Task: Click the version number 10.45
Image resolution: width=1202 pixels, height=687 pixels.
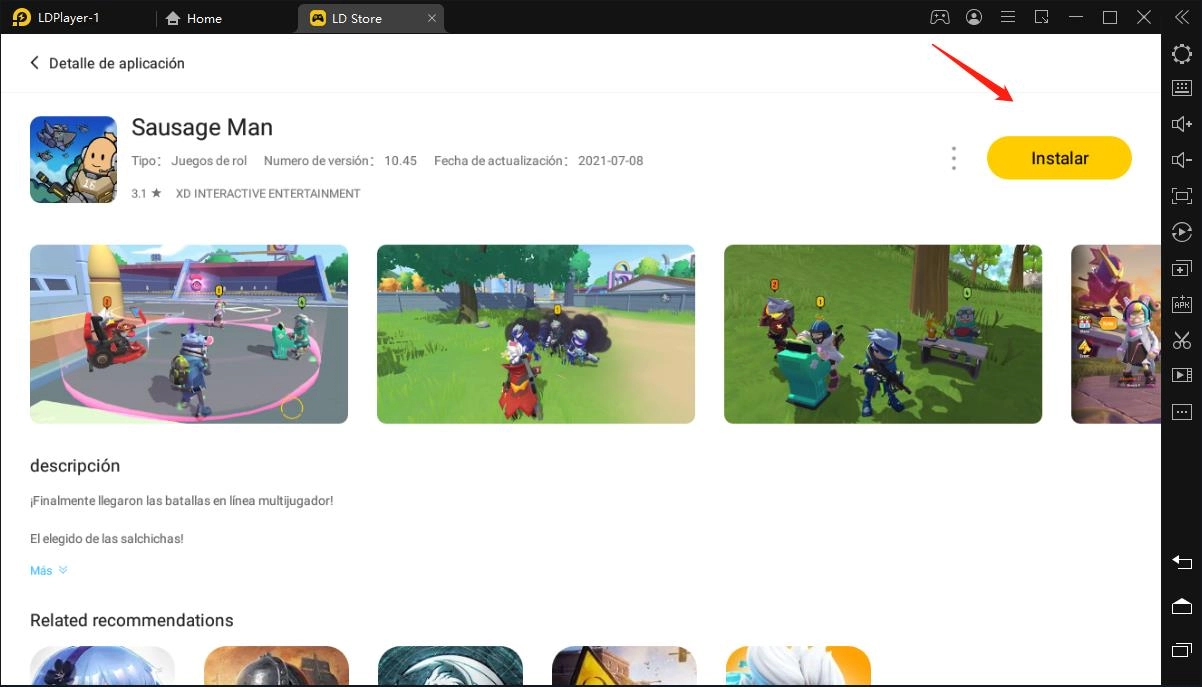Action: tap(400, 160)
